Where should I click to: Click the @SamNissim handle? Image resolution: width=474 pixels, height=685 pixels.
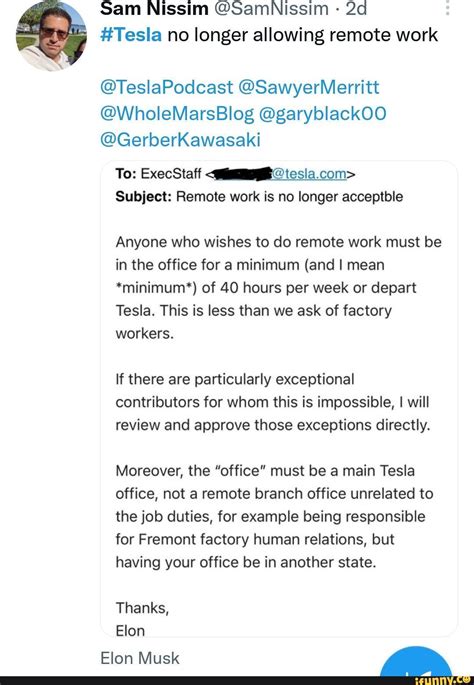pyautogui.click(x=271, y=8)
